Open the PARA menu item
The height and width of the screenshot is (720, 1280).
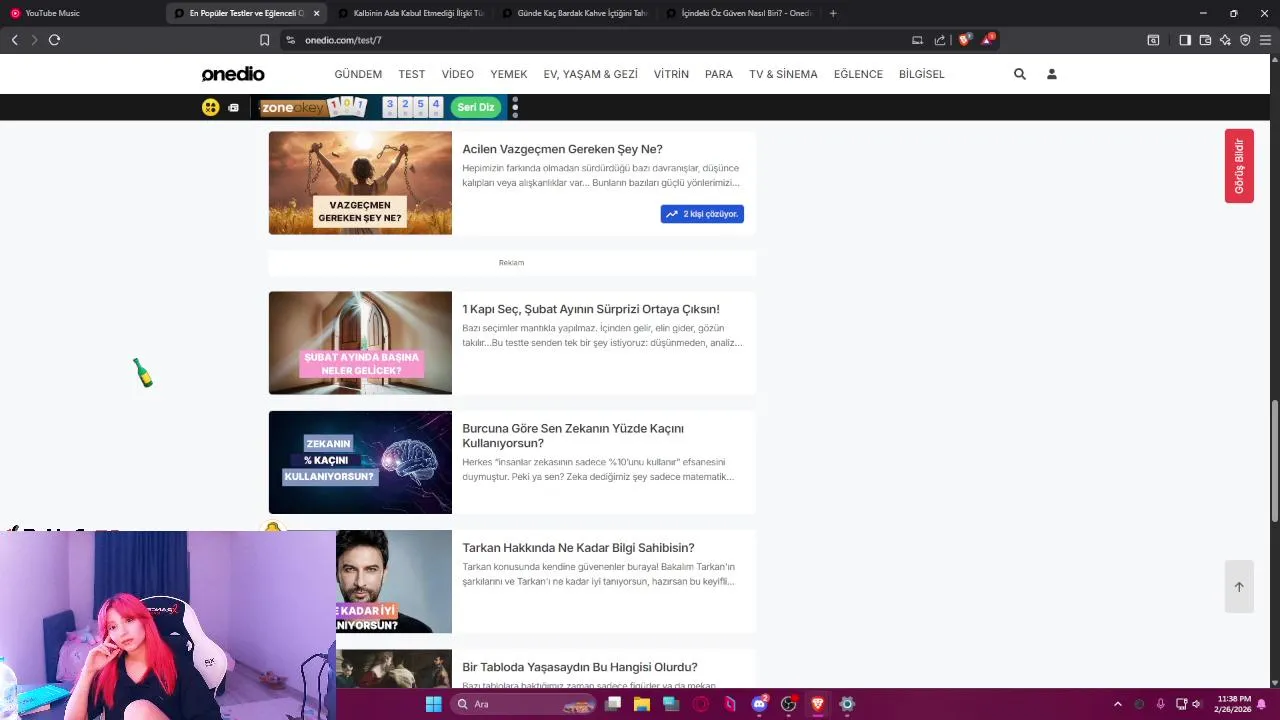(719, 74)
